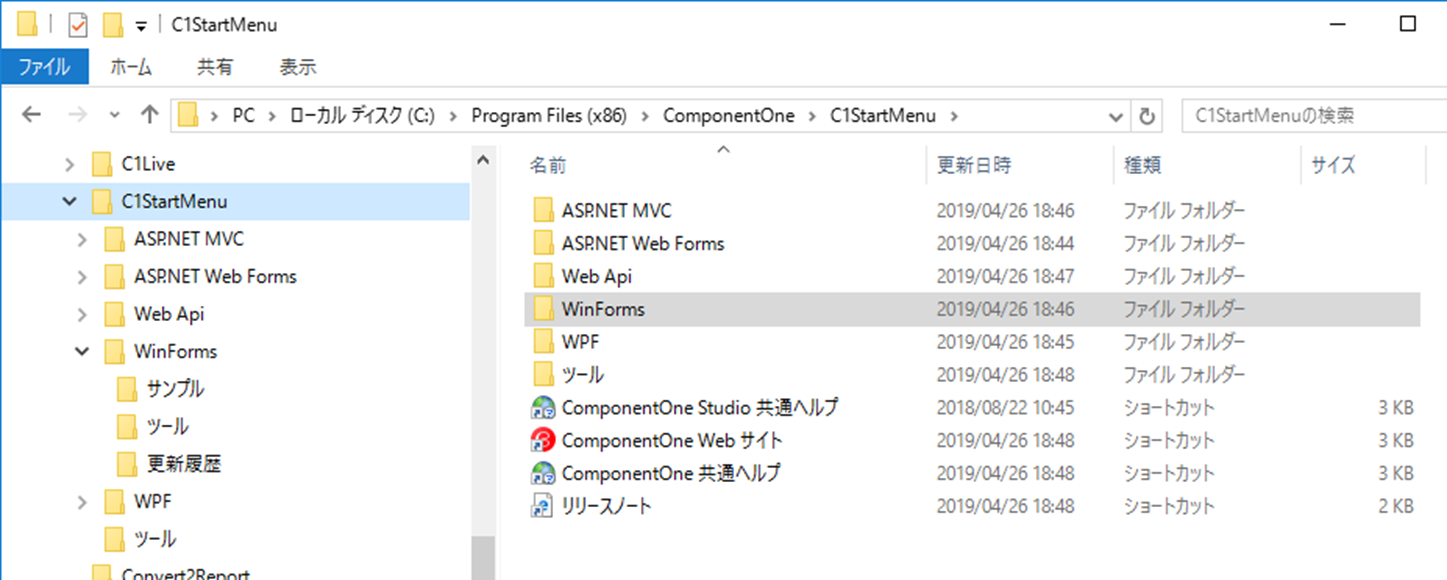This screenshot has width=1447, height=580.
Task: Click the folder icon in quick access toolbar
Action: coord(27,22)
